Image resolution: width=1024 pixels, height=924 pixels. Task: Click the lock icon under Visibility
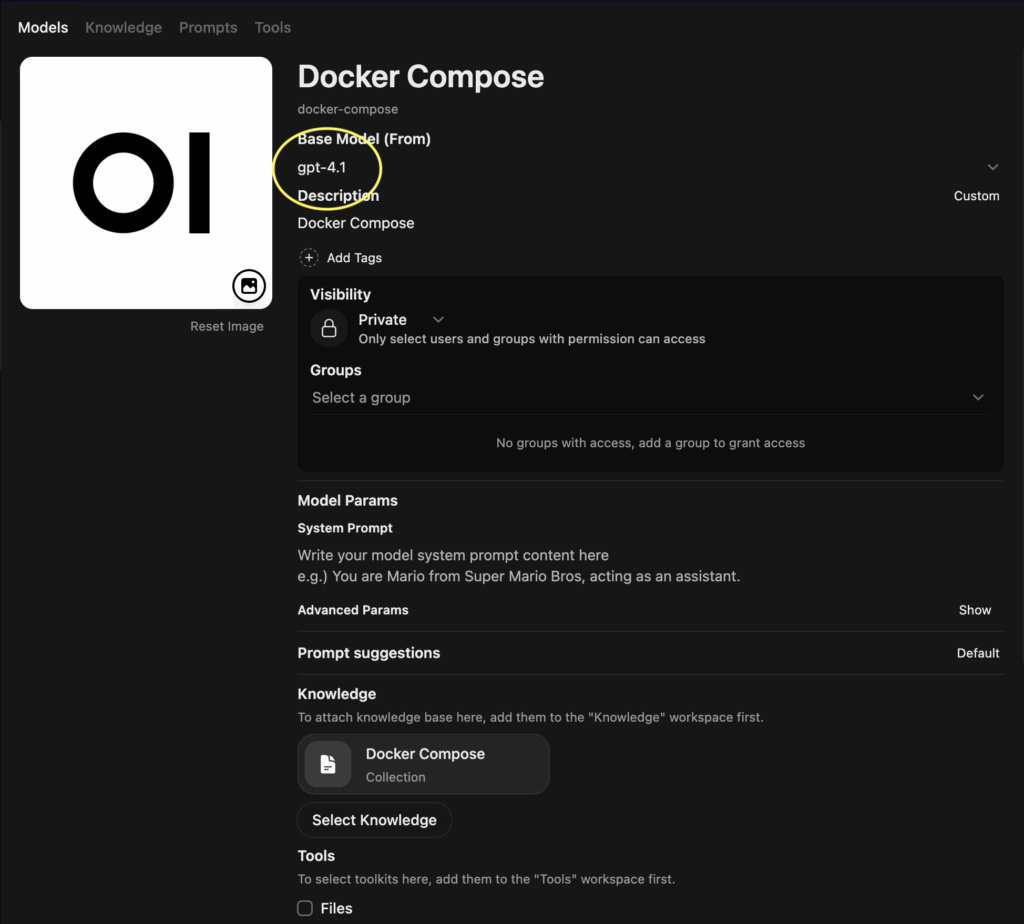coord(329,328)
